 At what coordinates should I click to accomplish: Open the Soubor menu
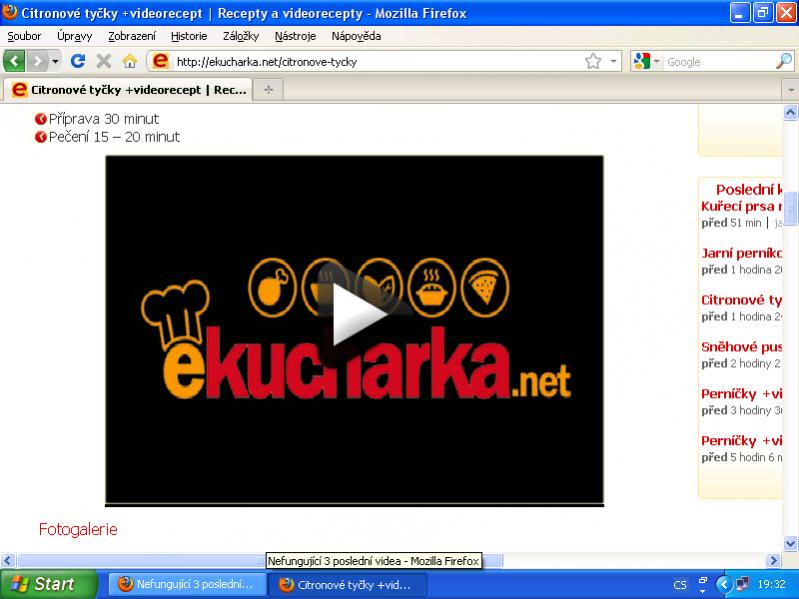[24, 36]
